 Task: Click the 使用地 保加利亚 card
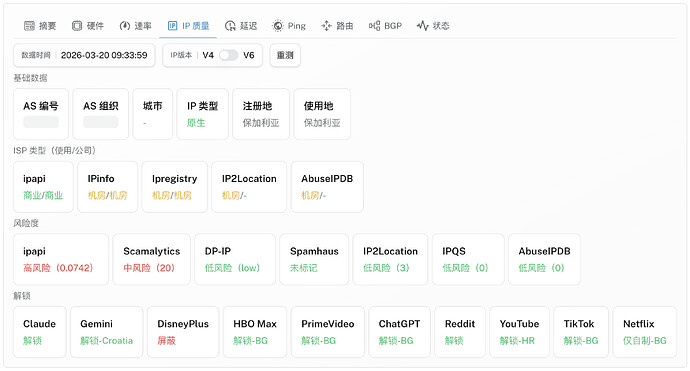(x=322, y=114)
